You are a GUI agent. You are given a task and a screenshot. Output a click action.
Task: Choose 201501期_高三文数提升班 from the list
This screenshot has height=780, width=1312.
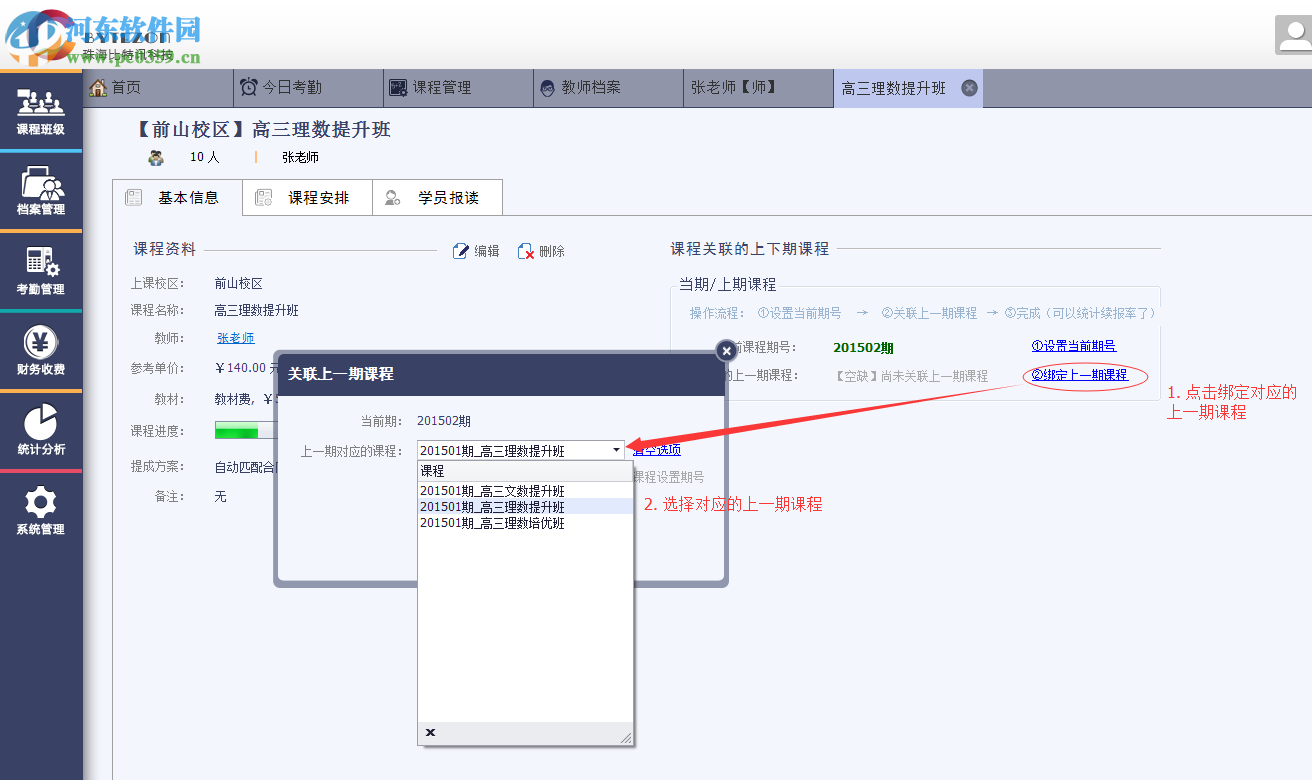pyautogui.click(x=525, y=491)
